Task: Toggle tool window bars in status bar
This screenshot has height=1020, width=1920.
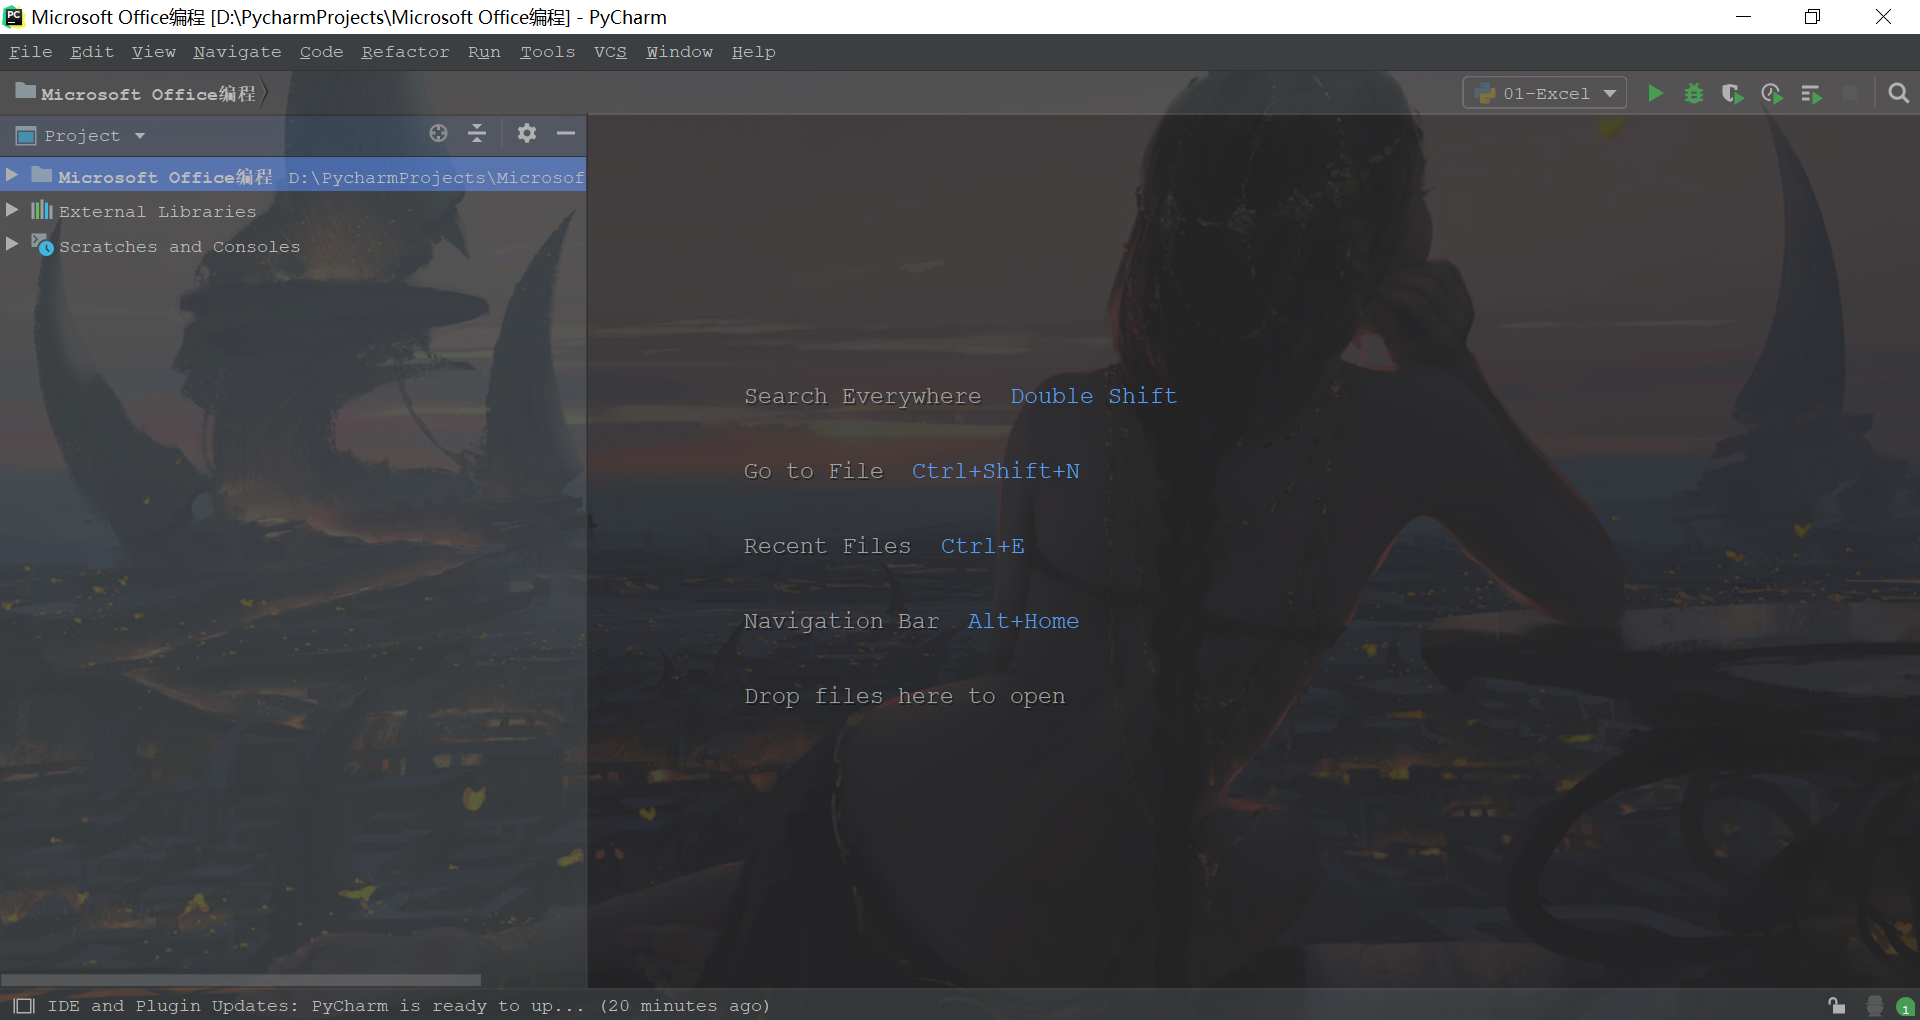Action: [x=24, y=1005]
